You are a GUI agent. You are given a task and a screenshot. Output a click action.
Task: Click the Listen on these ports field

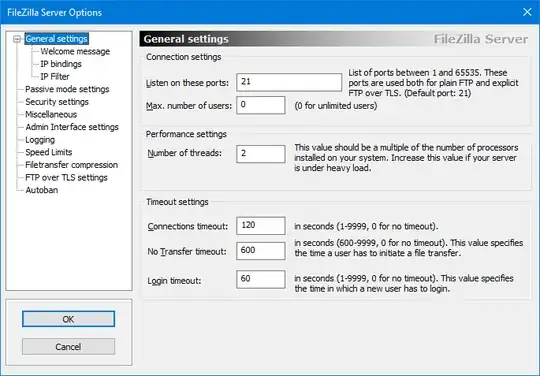289,82
